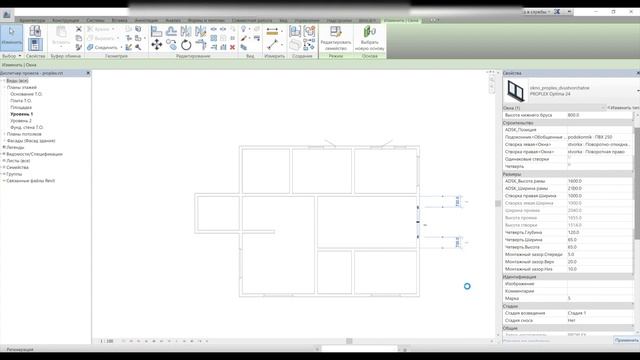Open the Конструкция ribbon tab

(x=65, y=20)
